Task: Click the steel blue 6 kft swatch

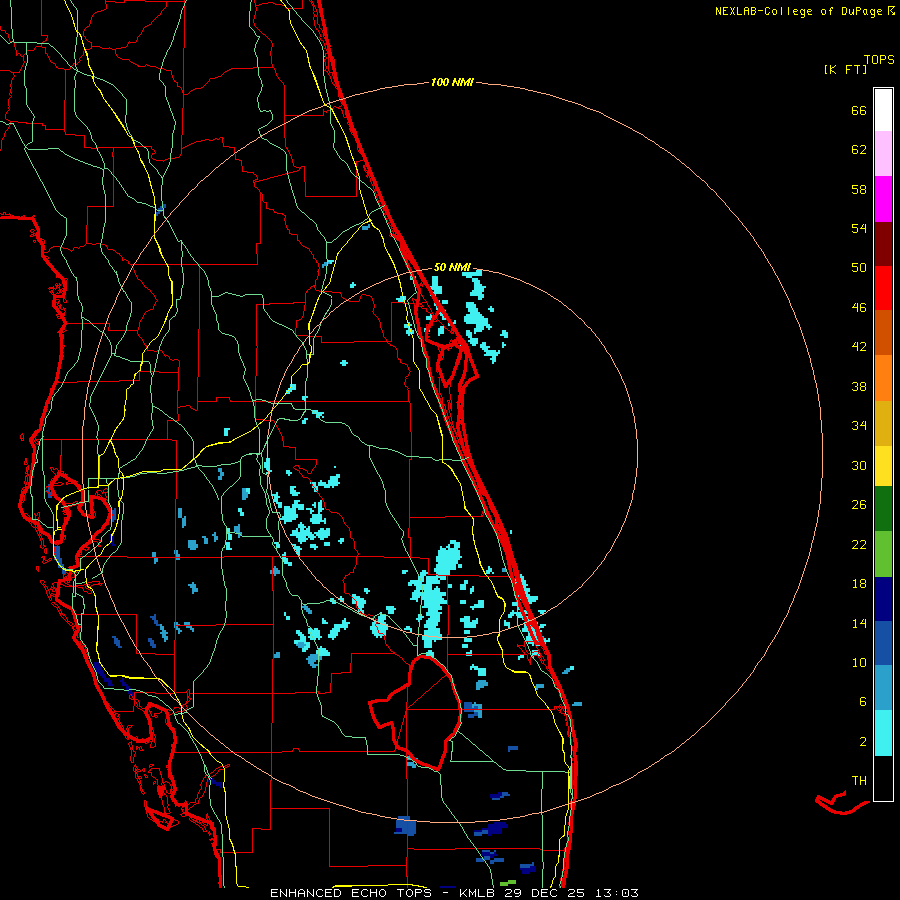Action: tap(883, 688)
